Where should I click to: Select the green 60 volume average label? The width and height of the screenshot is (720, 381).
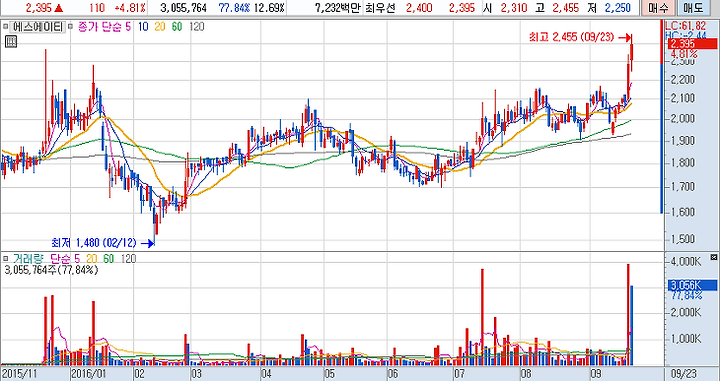pyautogui.click(x=108, y=259)
